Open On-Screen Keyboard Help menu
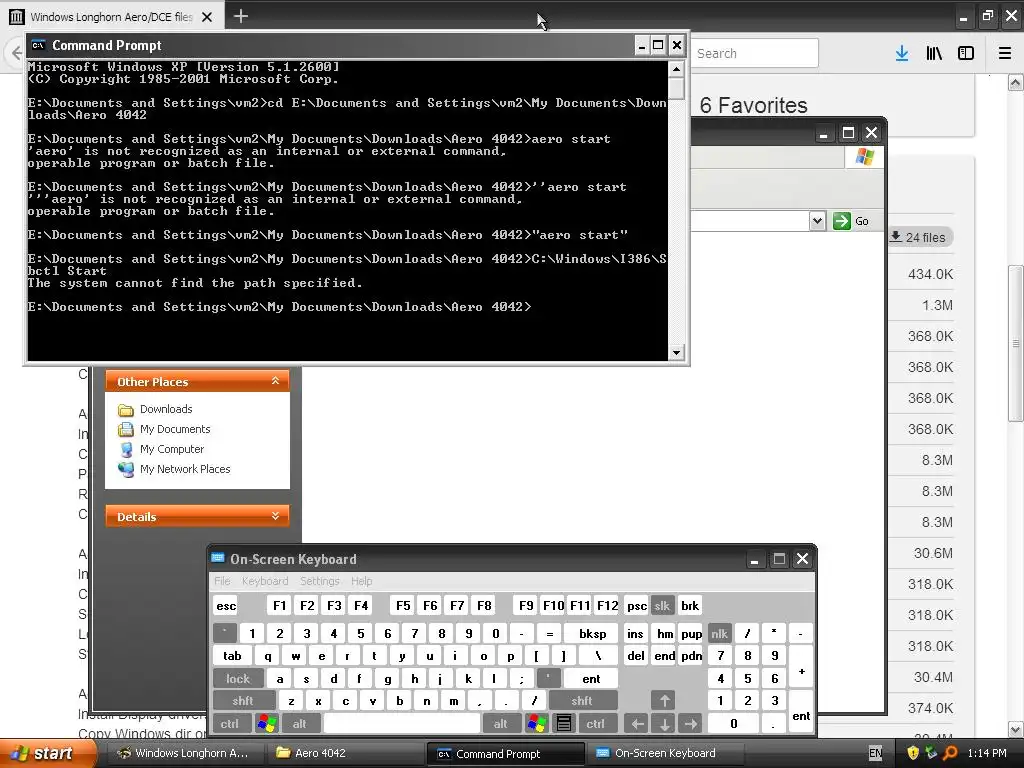This screenshot has height=768, width=1024. tap(361, 581)
